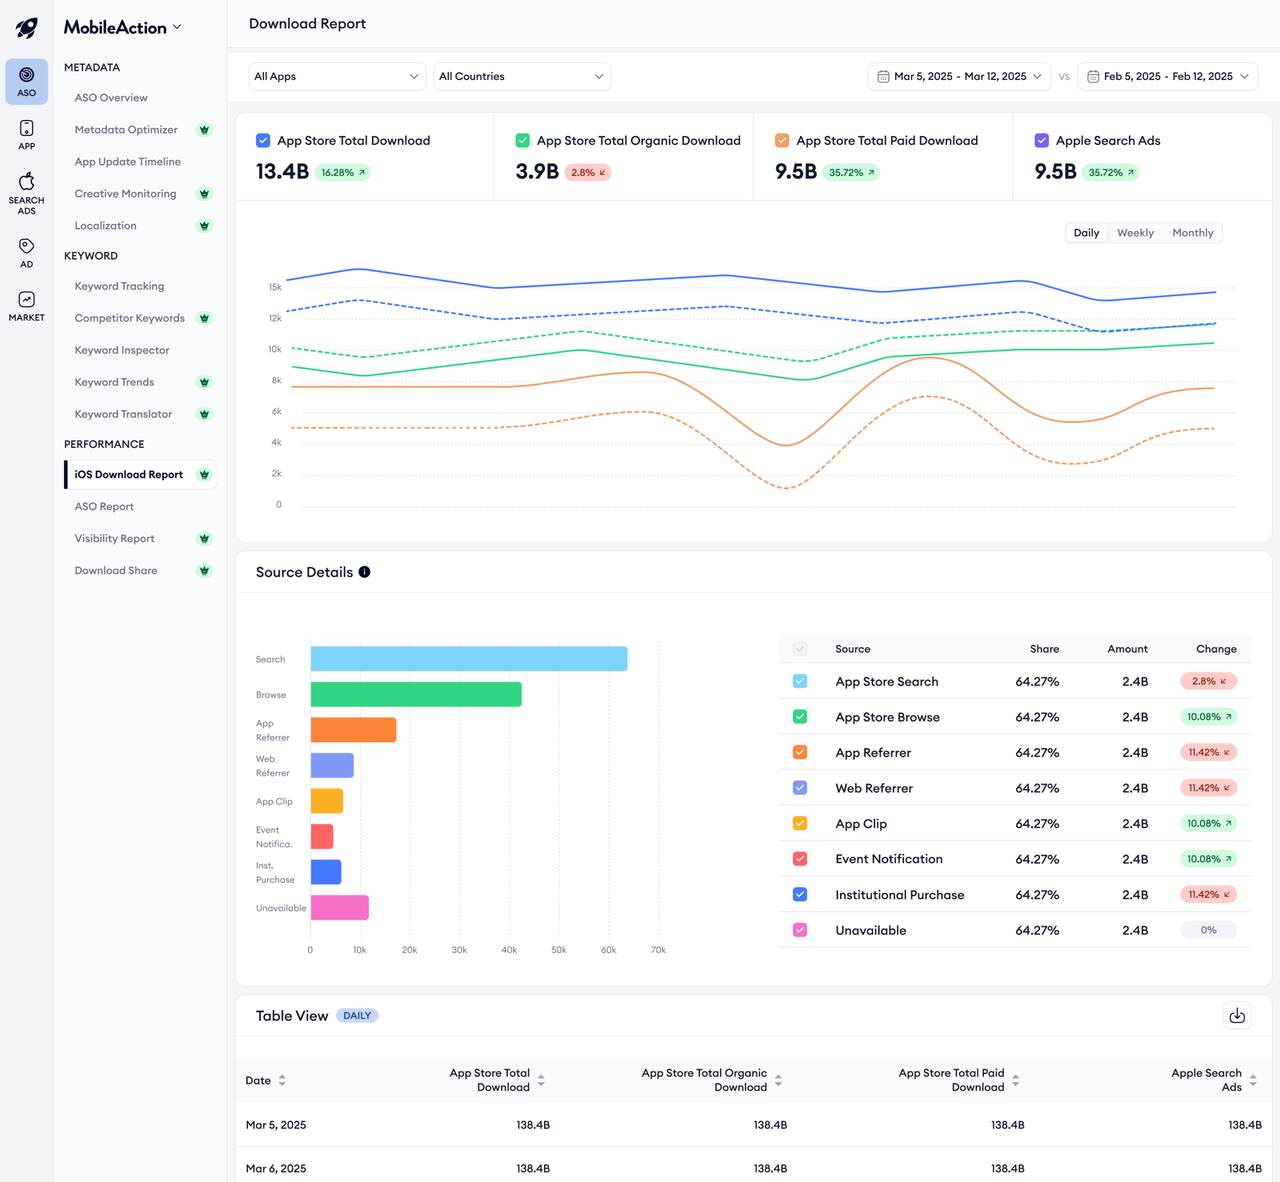Switch chart to Monthly view

point(1193,233)
